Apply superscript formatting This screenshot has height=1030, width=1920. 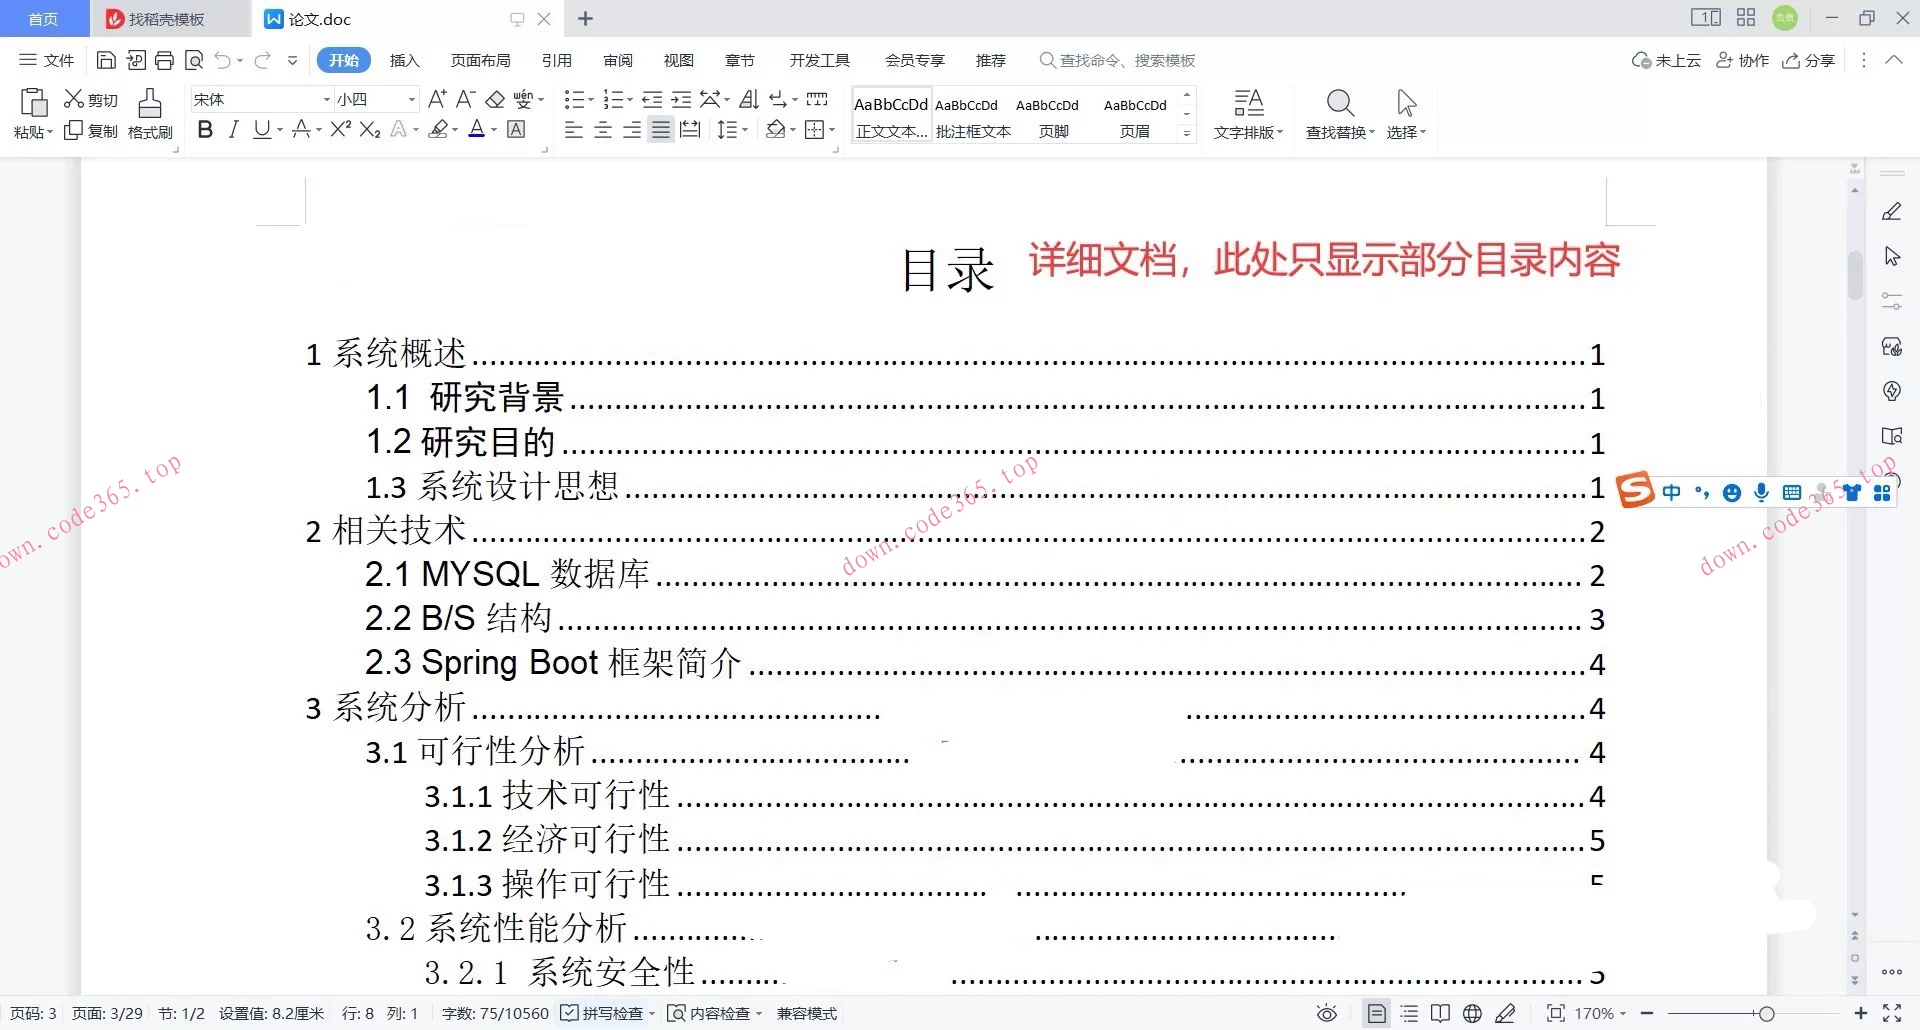coord(338,130)
